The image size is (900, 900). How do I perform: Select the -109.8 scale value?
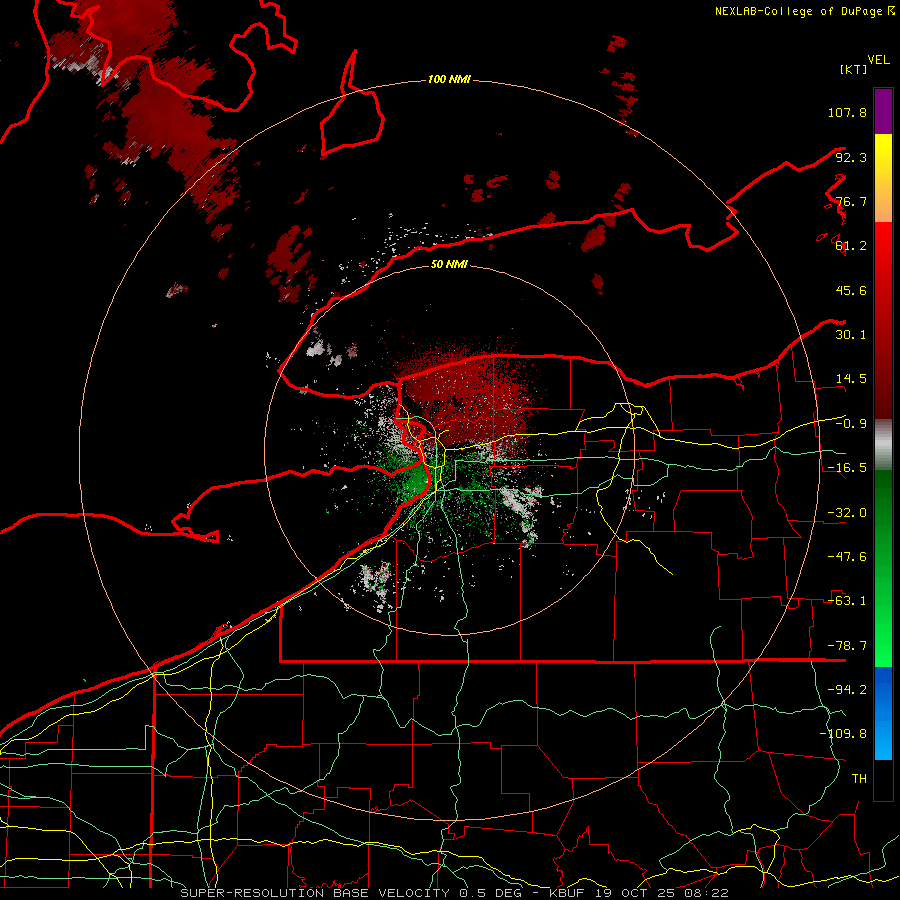[x=843, y=734]
